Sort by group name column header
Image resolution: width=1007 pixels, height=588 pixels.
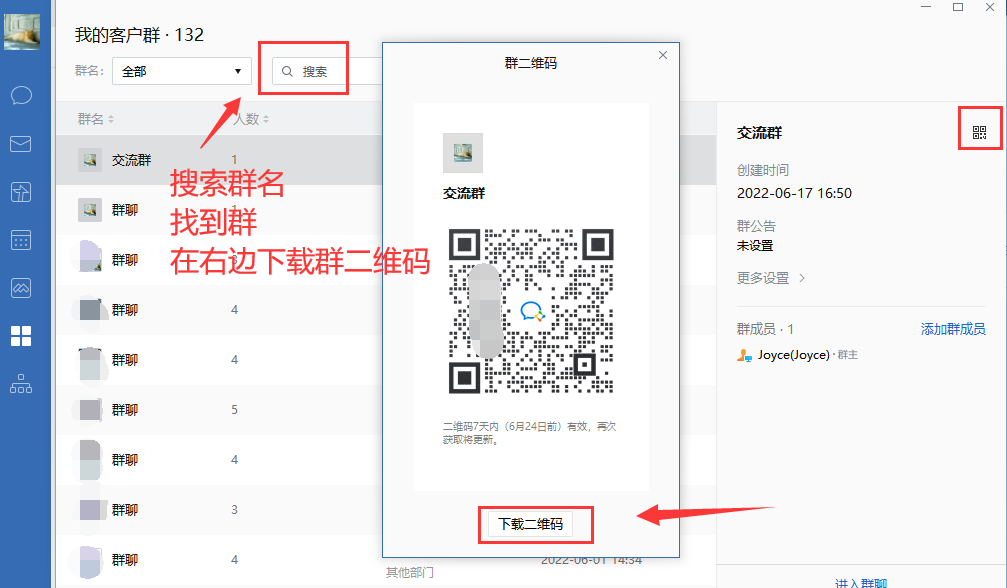point(96,119)
